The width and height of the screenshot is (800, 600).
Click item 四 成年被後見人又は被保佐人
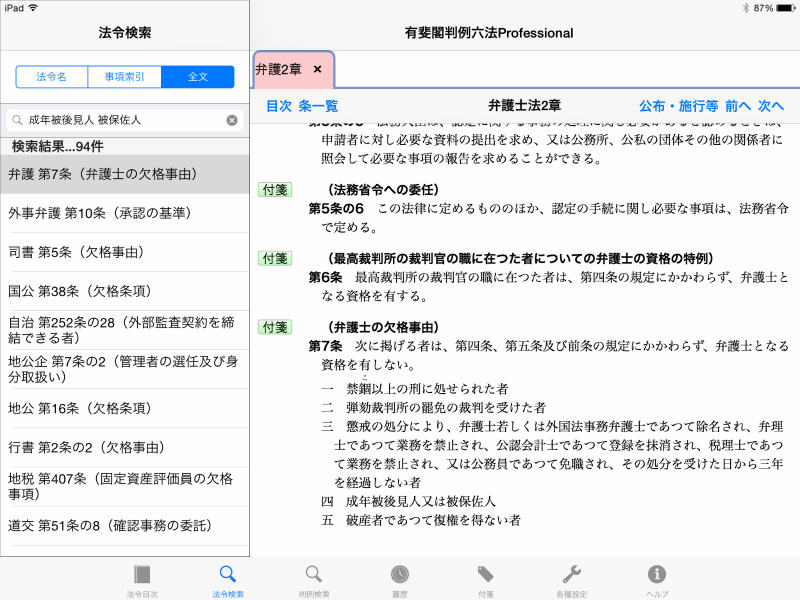(408, 502)
